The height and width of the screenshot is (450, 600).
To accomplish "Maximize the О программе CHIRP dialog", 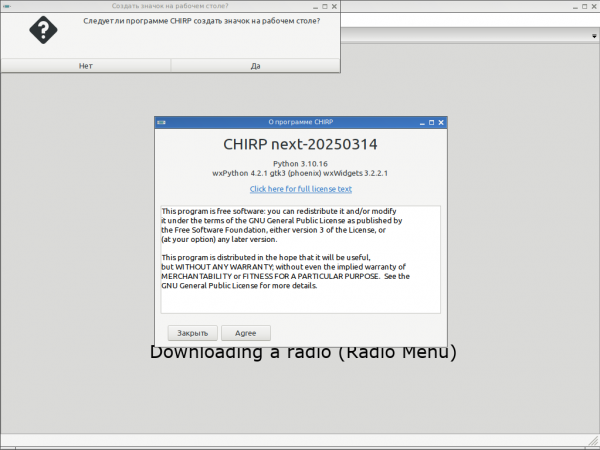I will (x=431, y=122).
